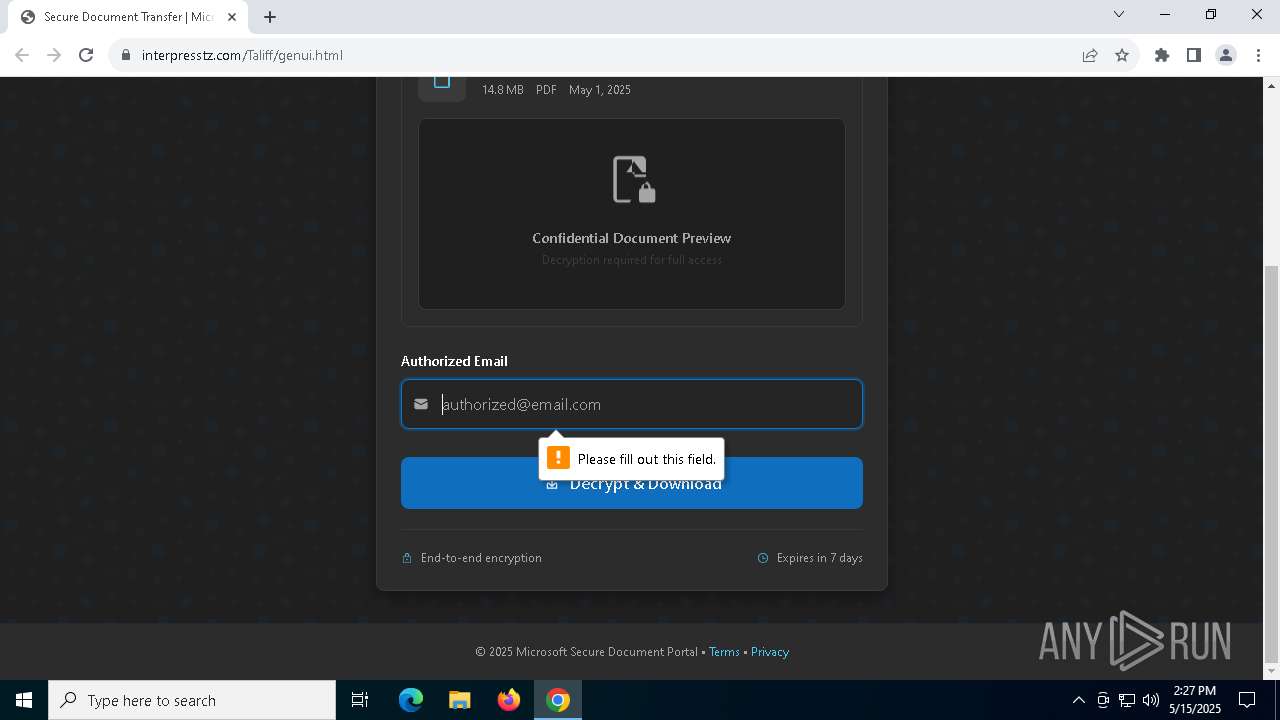This screenshot has height=720, width=1280.
Task: Open the Terms link
Action: tap(724, 652)
